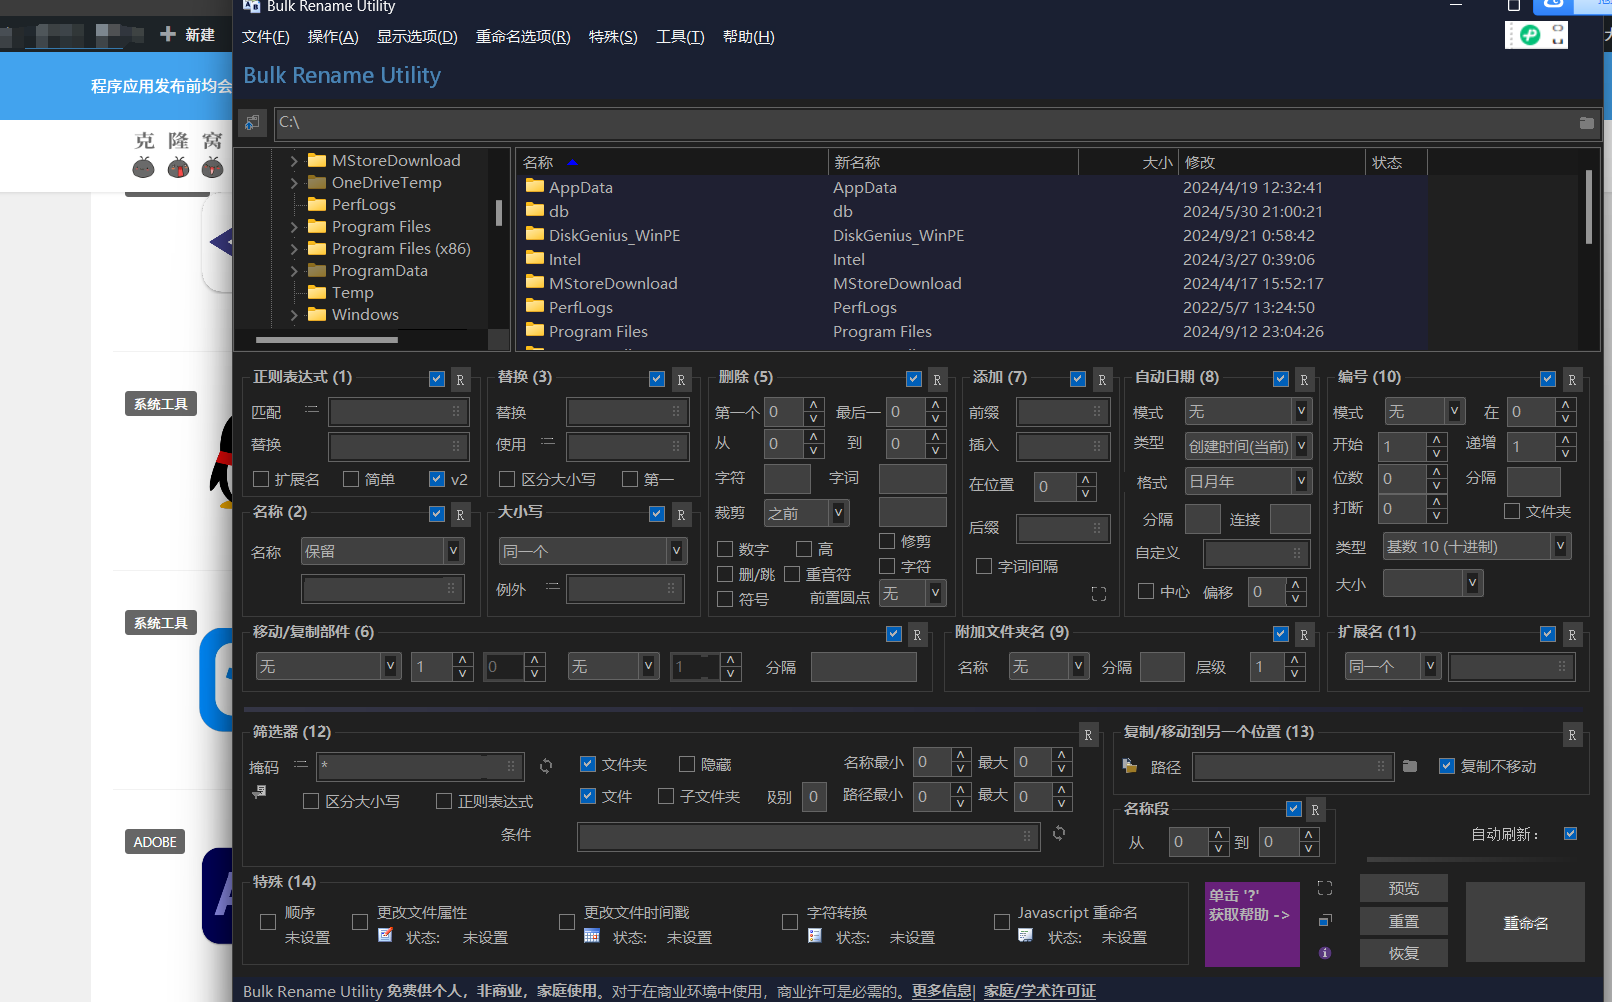Open the 创建时间(当前) type dropdown
1612x1002 pixels.
pos(1248,446)
